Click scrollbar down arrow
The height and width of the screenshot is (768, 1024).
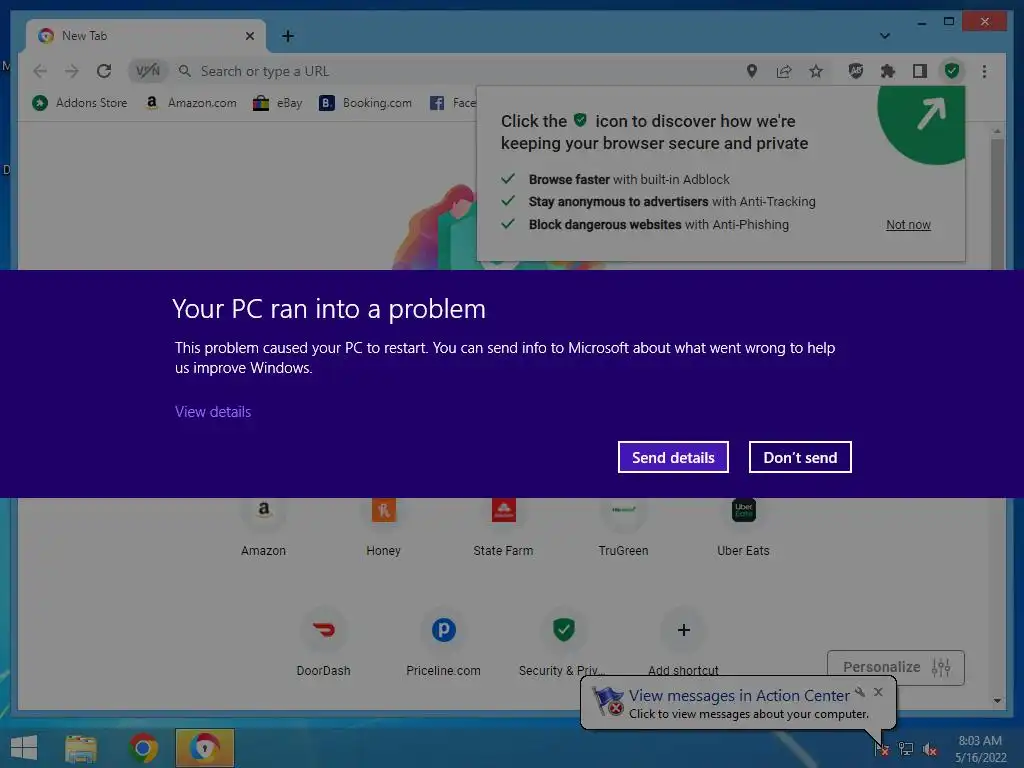tap(997, 701)
